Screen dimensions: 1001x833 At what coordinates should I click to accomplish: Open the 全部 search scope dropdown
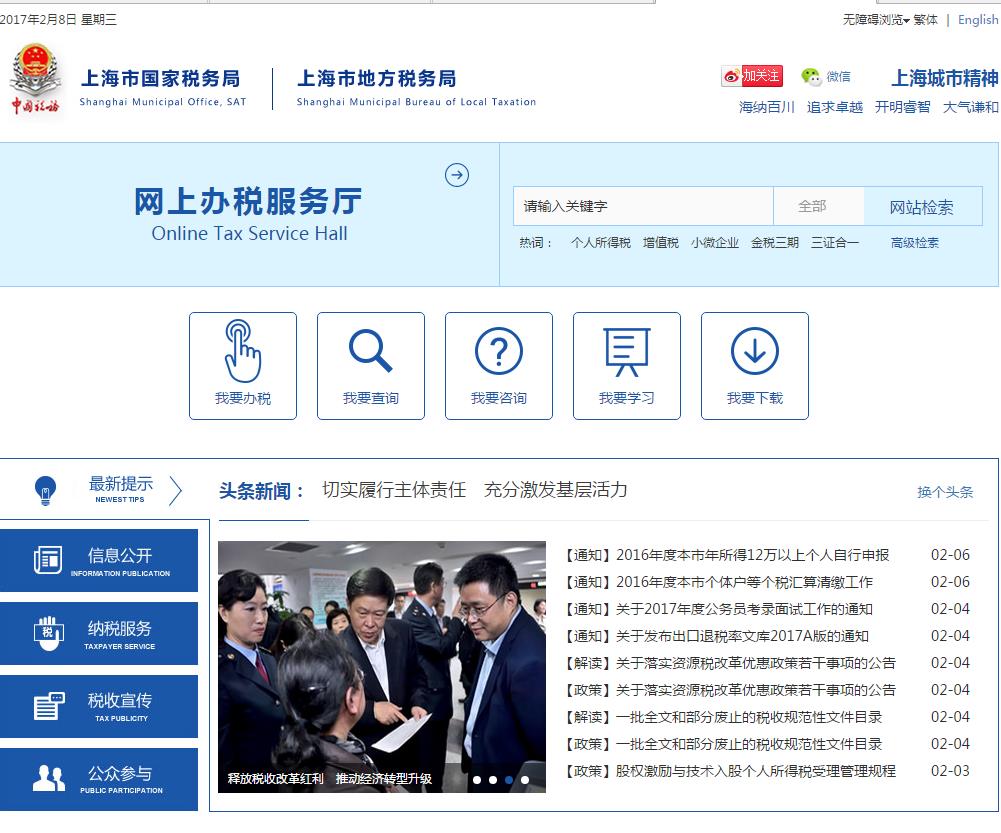click(818, 206)
